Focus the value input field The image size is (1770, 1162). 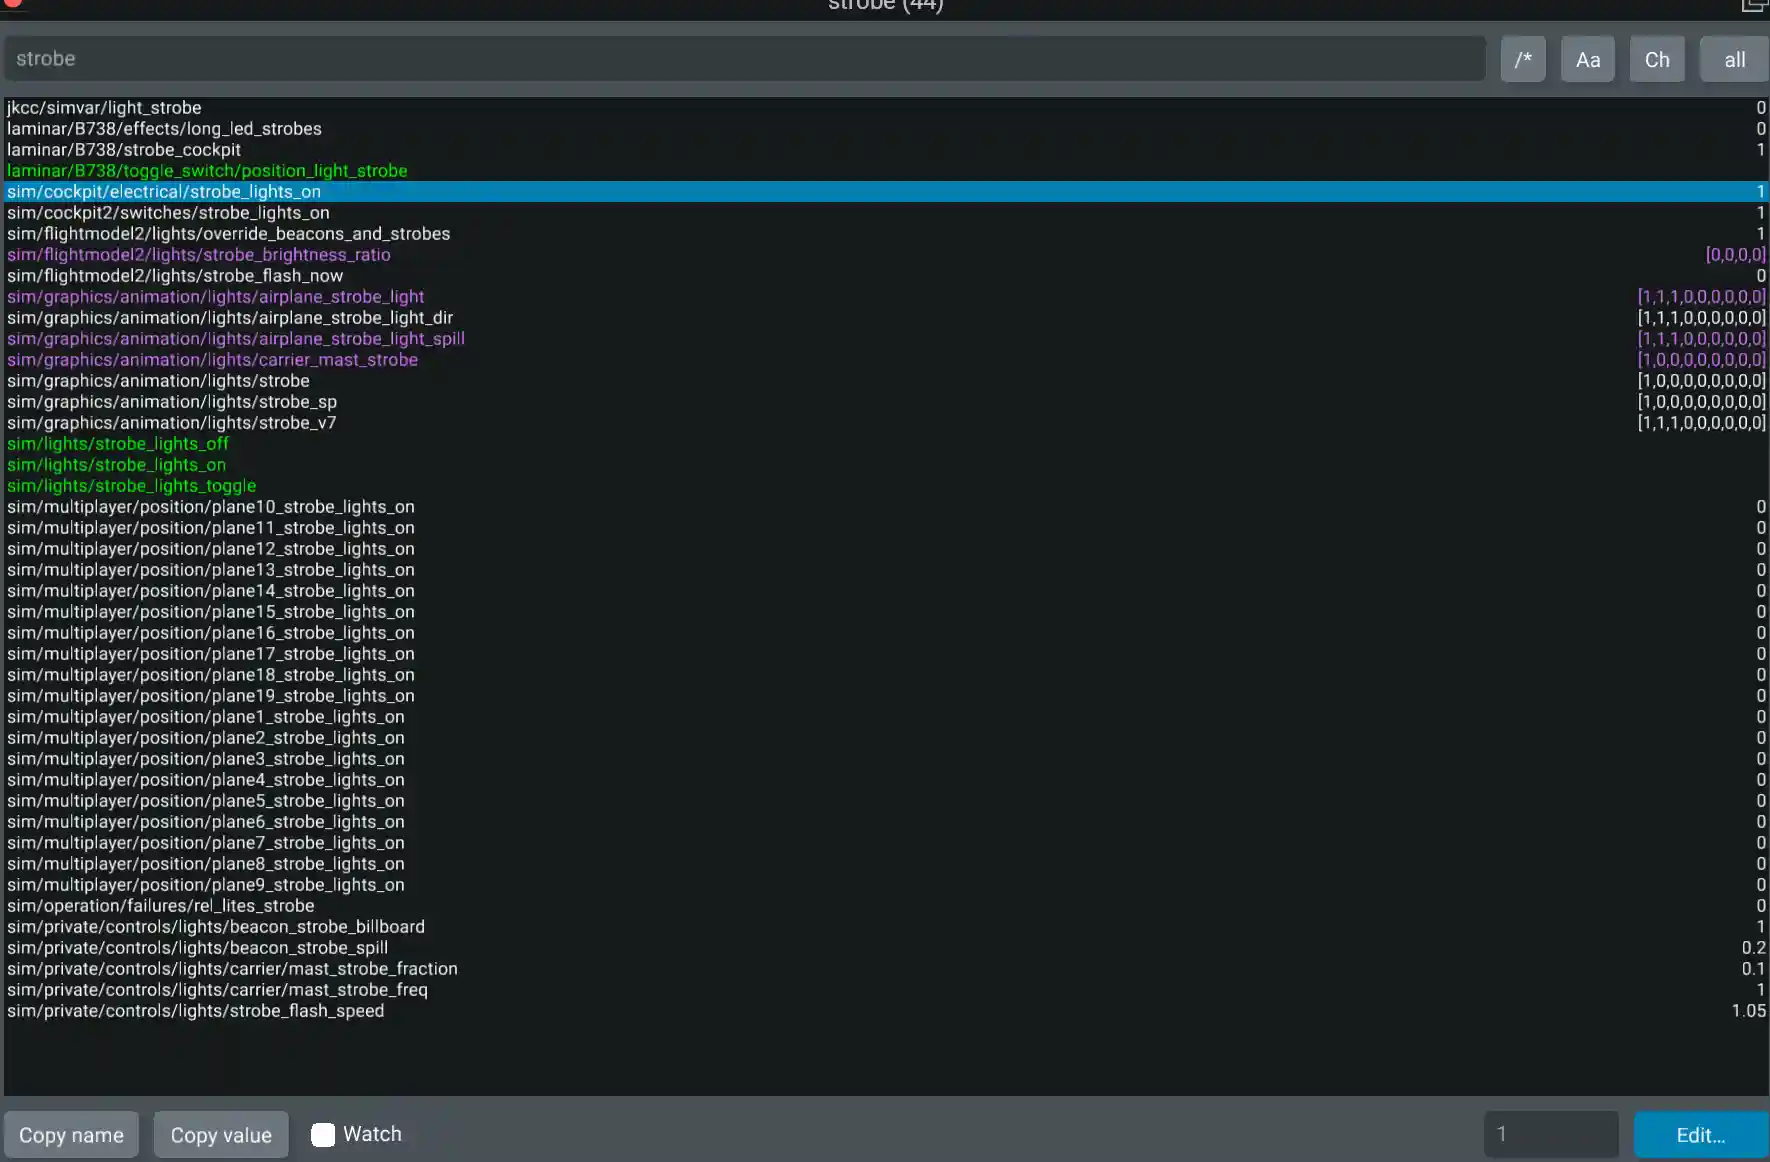coord(1551,1134)
